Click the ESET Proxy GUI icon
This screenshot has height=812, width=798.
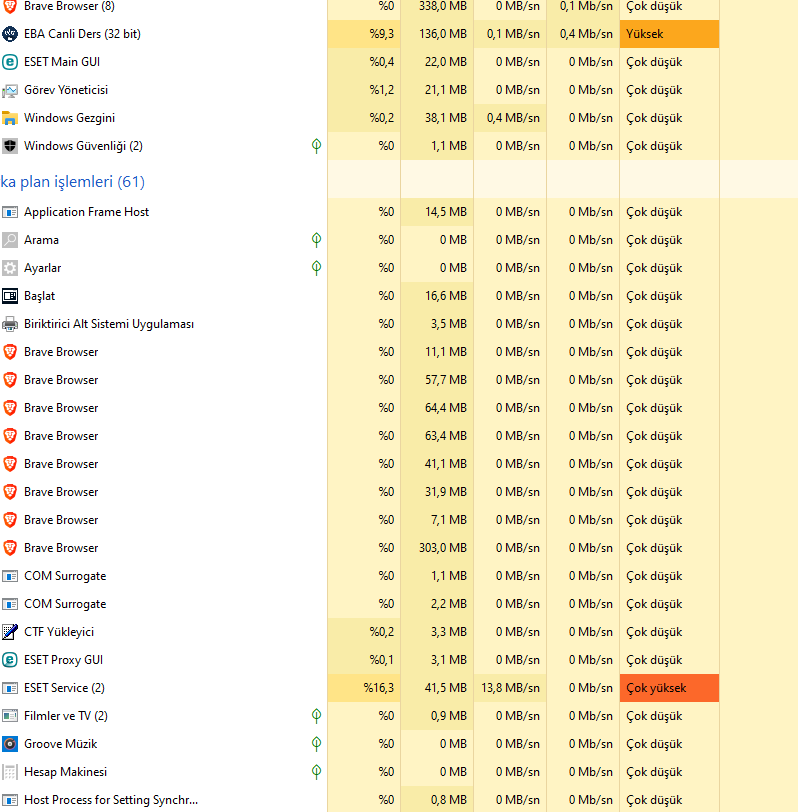pos(10,660)
